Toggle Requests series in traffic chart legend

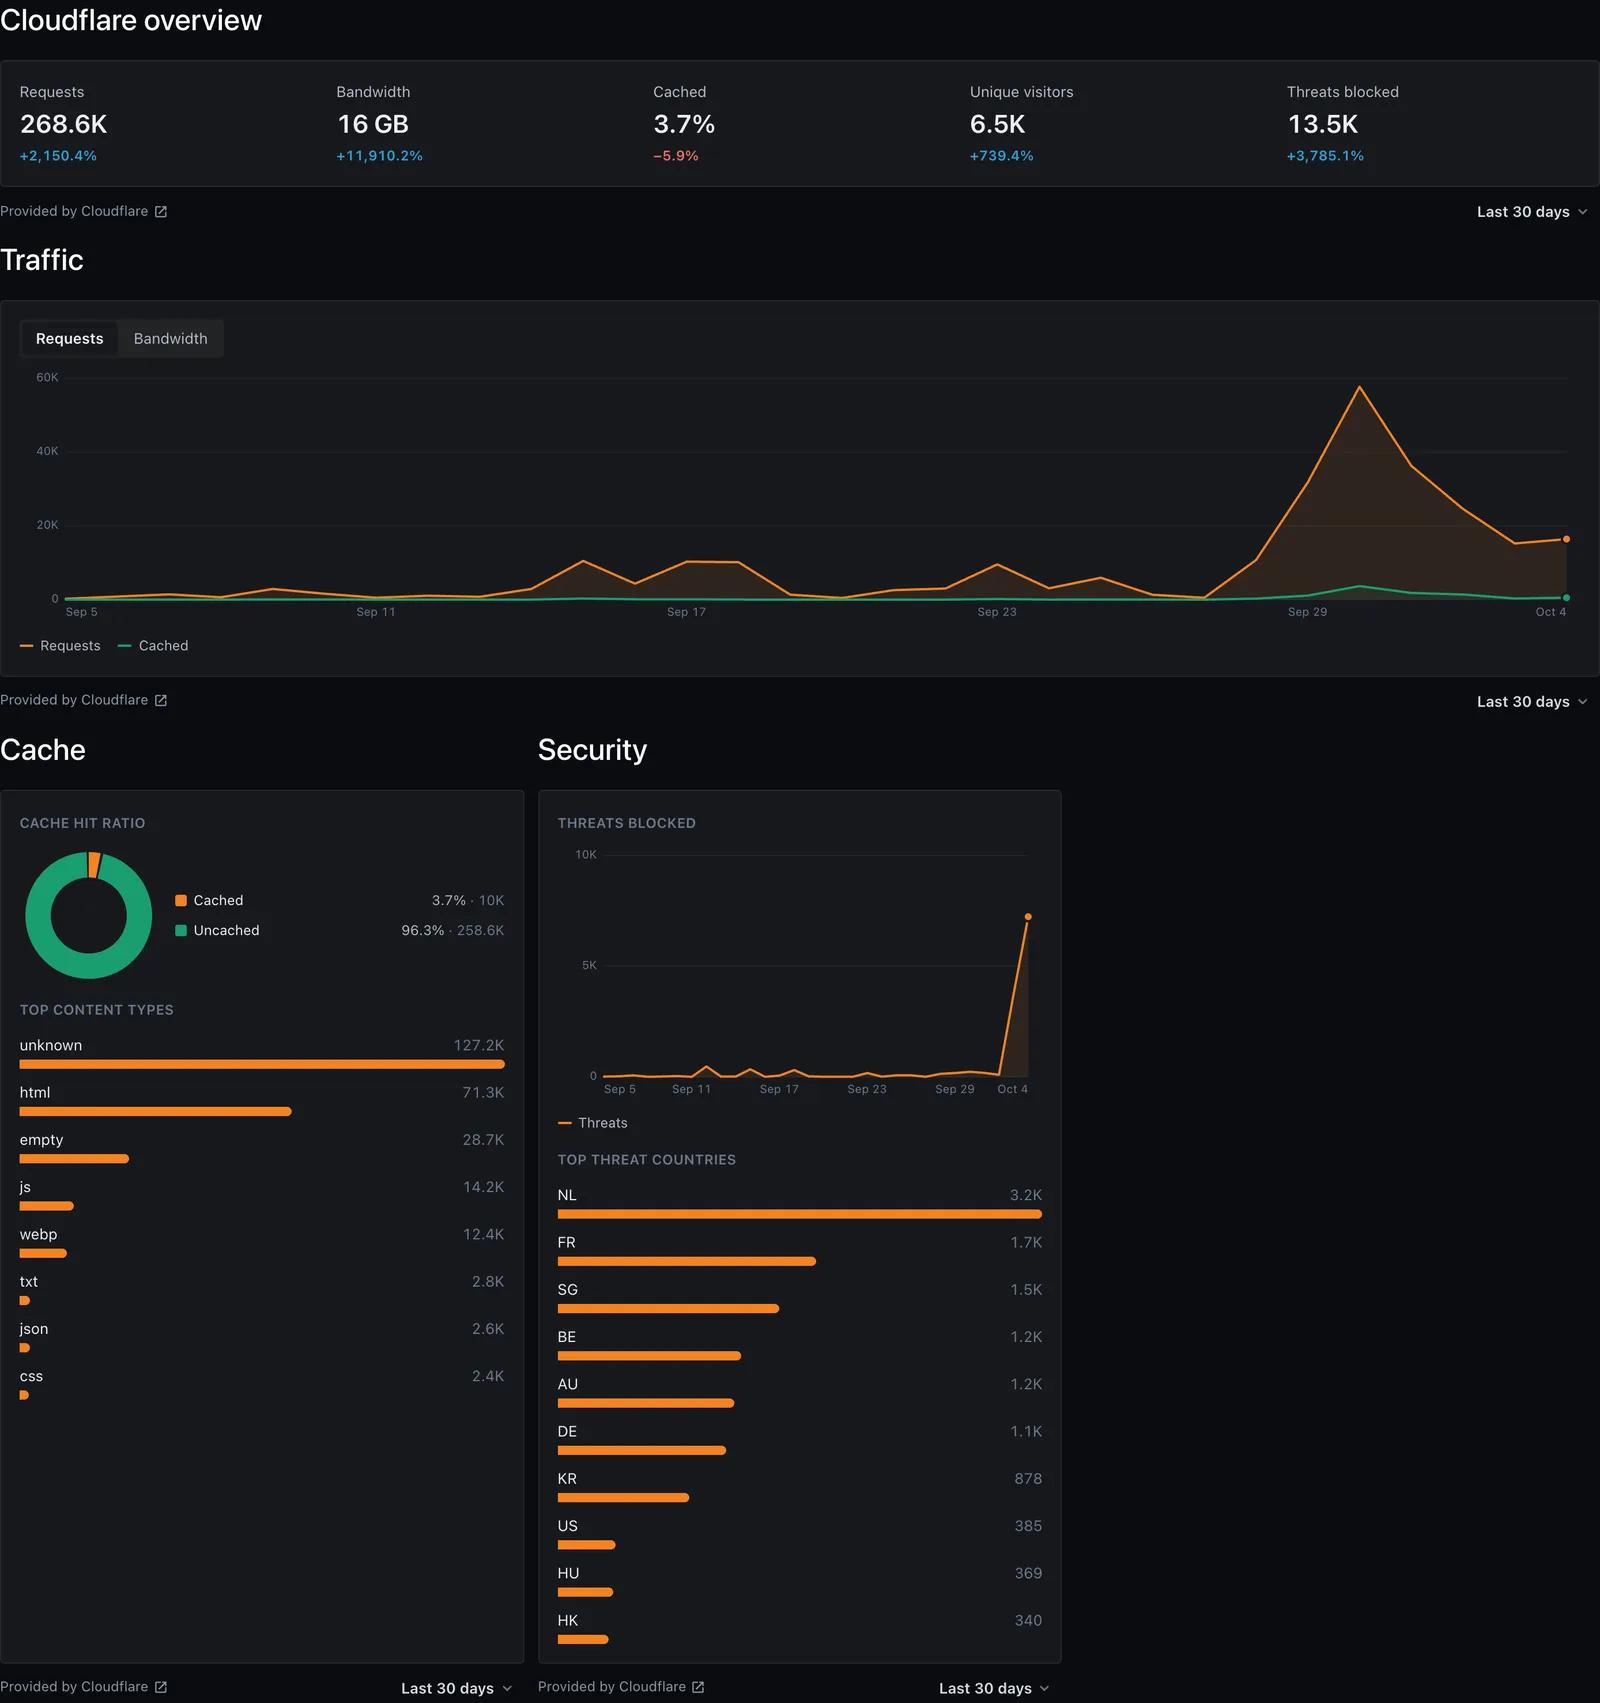point(60,646)
